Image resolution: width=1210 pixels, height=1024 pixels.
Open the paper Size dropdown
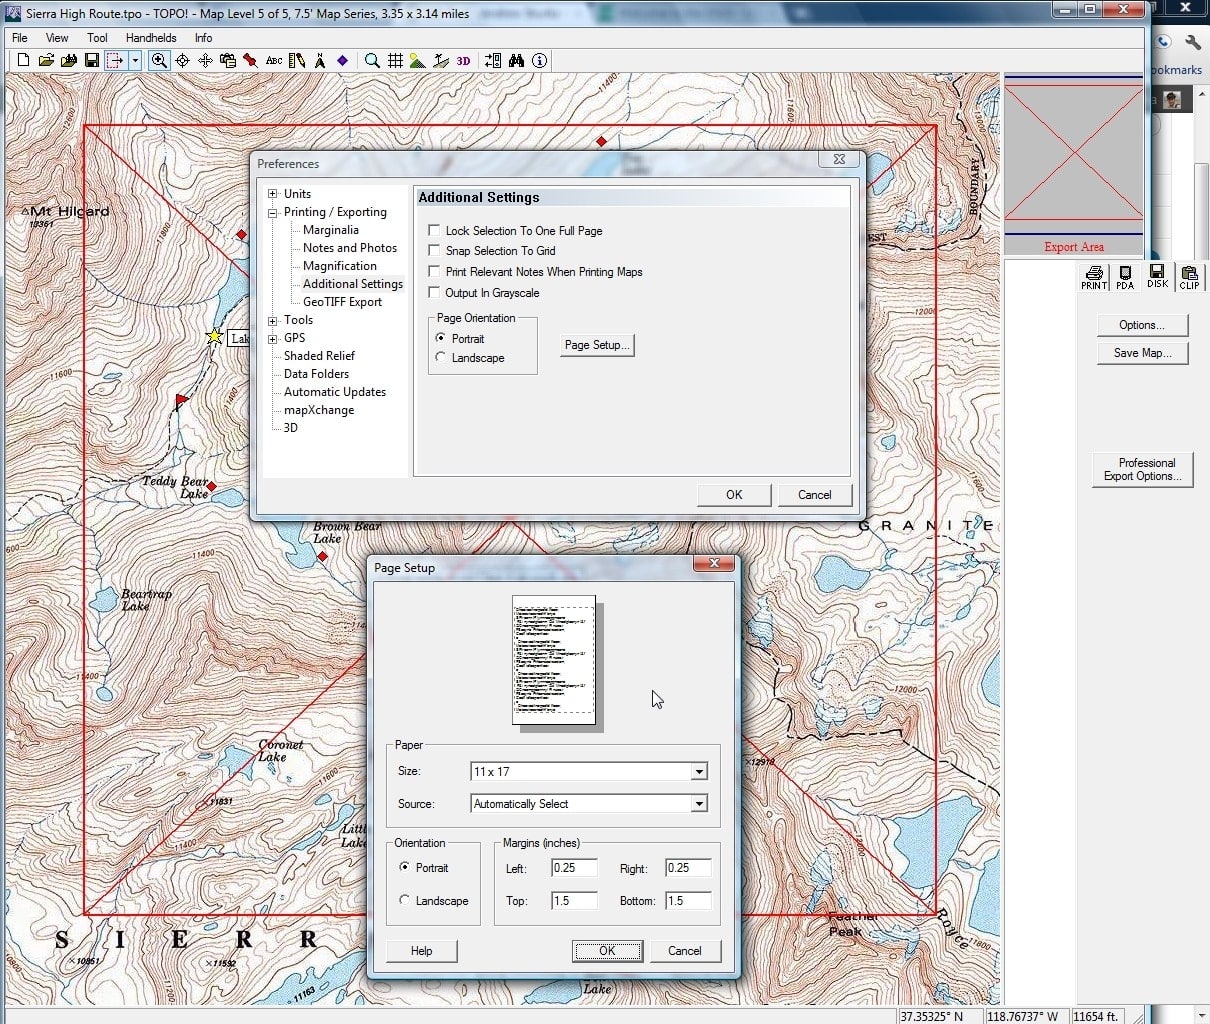coord(700,771)
